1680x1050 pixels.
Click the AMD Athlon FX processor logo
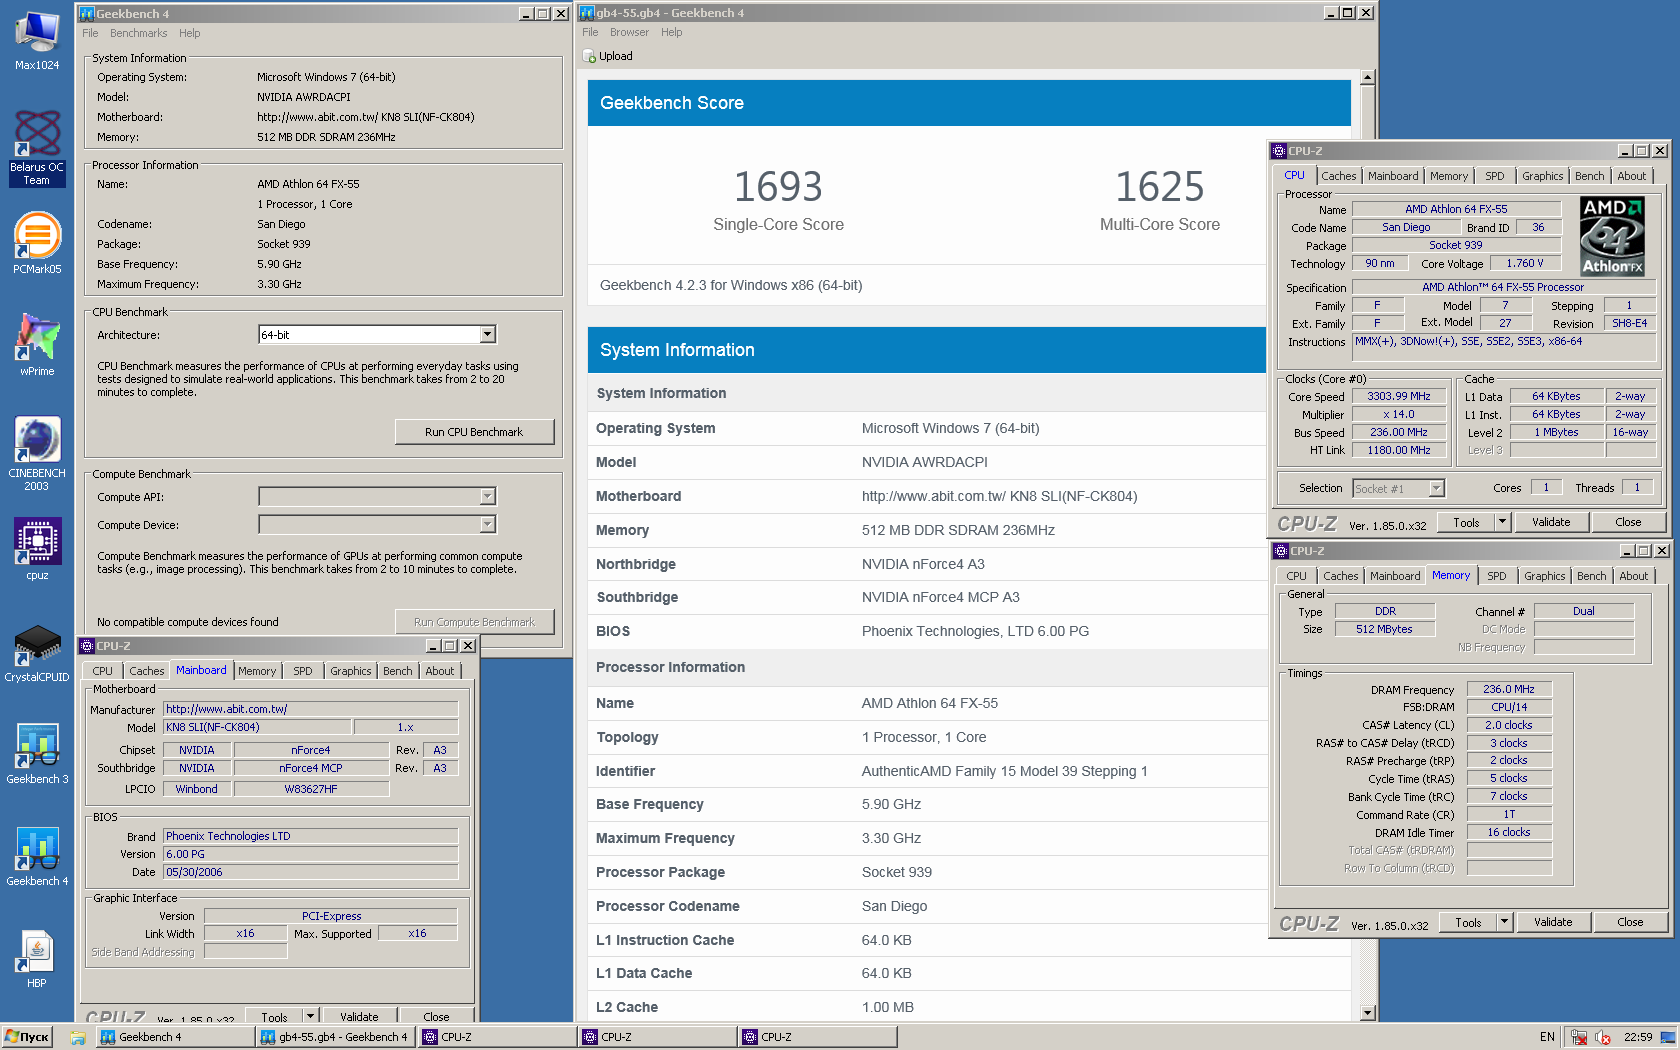1612,236
